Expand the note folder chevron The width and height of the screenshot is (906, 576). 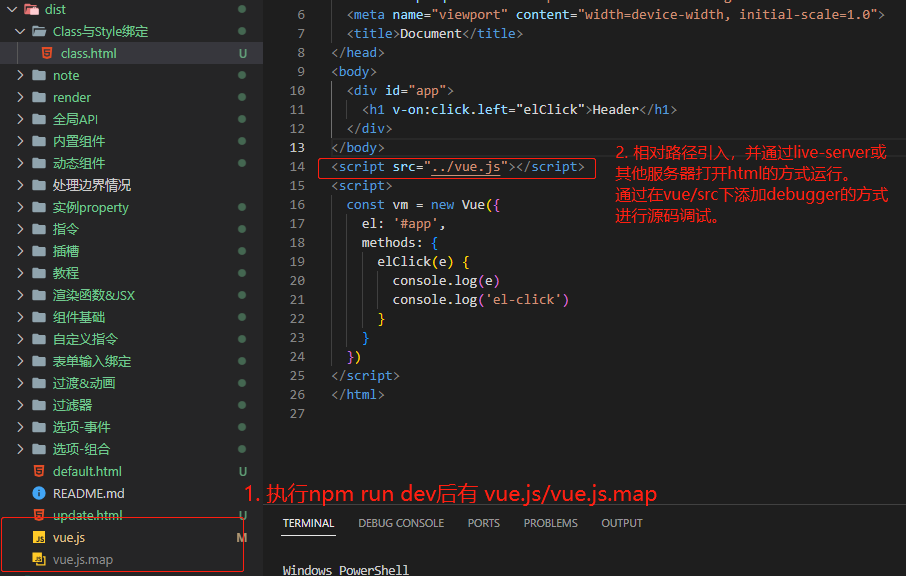(x=21, y=75)
